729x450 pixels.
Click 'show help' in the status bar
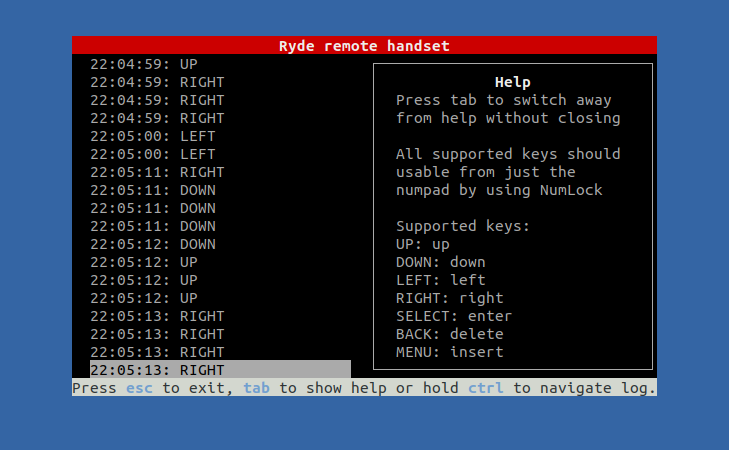345,388
